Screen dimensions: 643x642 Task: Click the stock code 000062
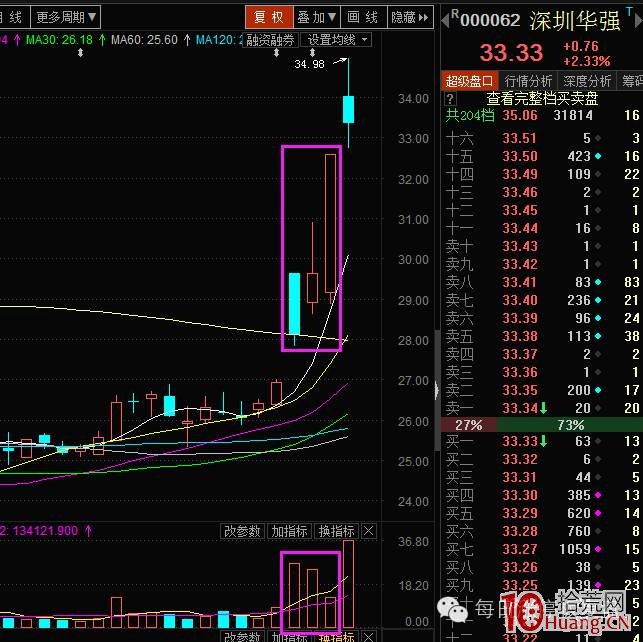coord(490,20)
